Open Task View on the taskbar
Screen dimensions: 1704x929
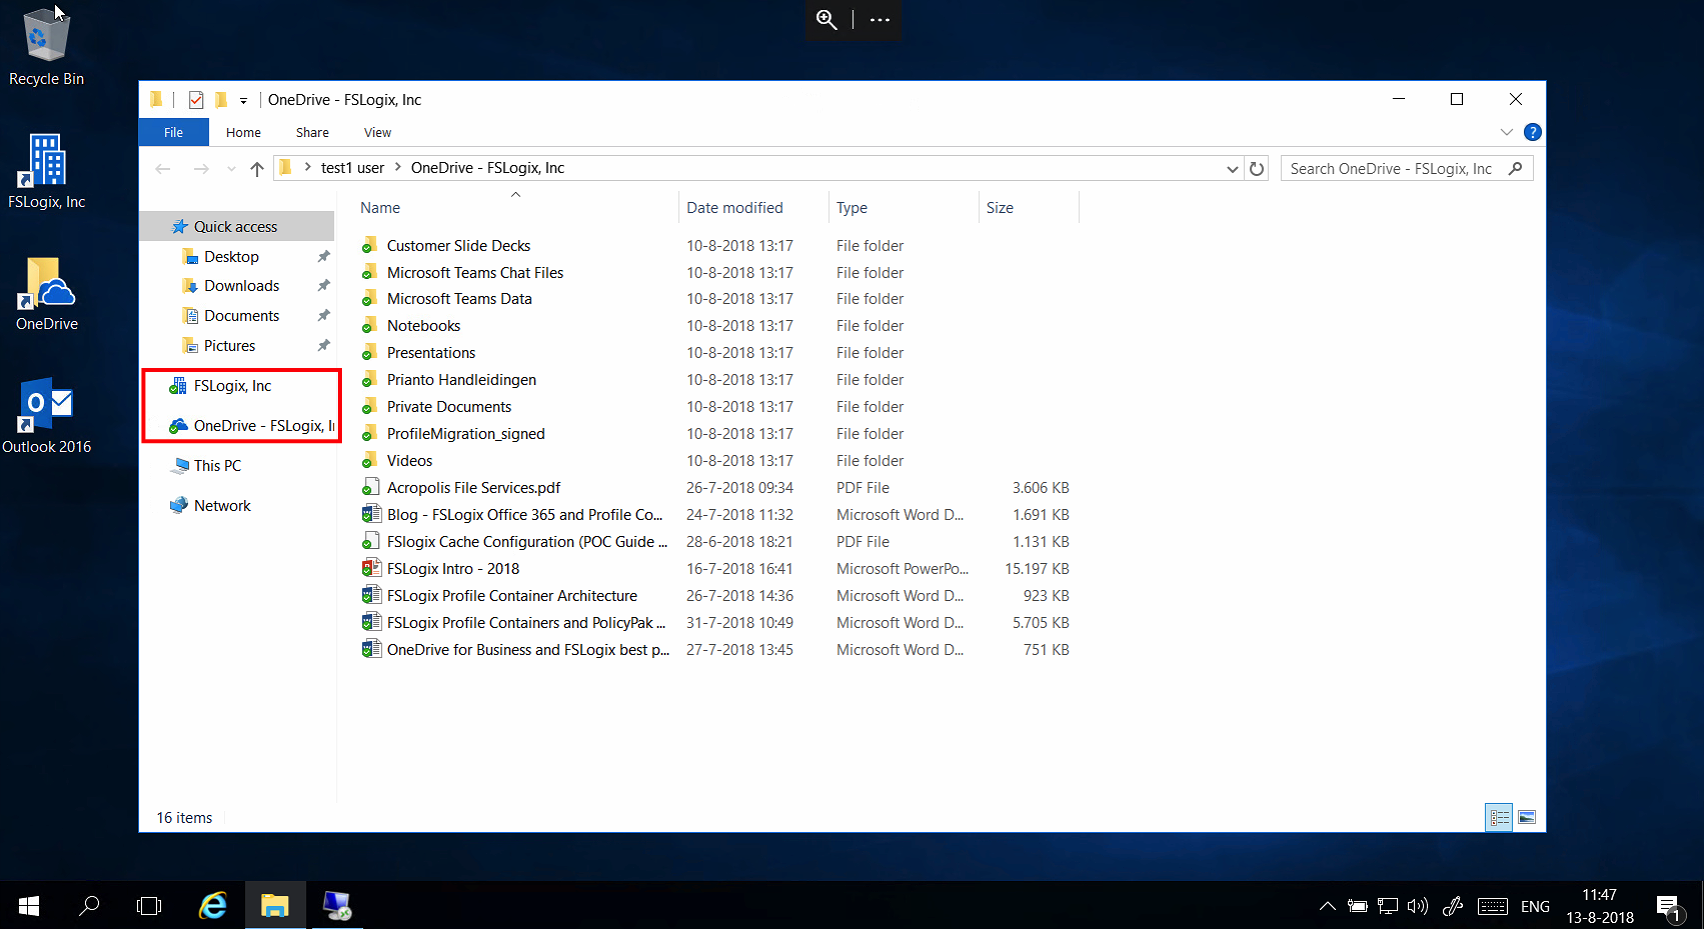click(149, 906)
